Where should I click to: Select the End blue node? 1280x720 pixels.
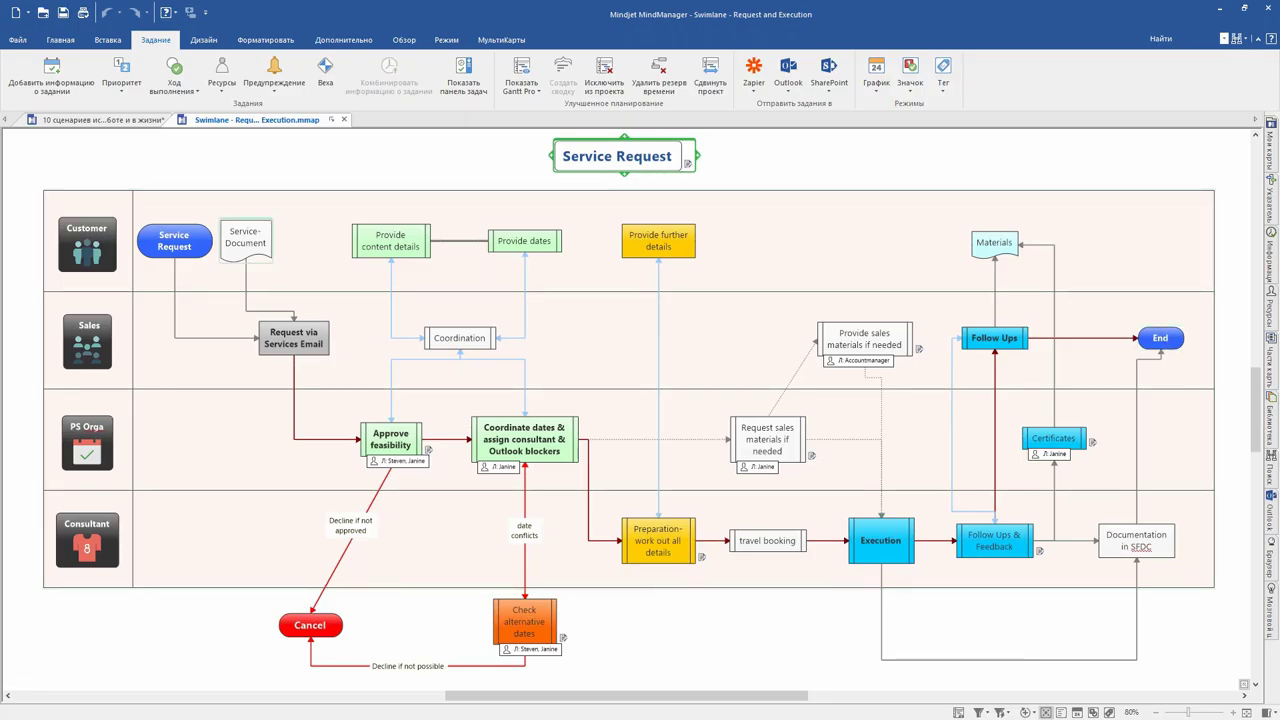point(1160,338)
